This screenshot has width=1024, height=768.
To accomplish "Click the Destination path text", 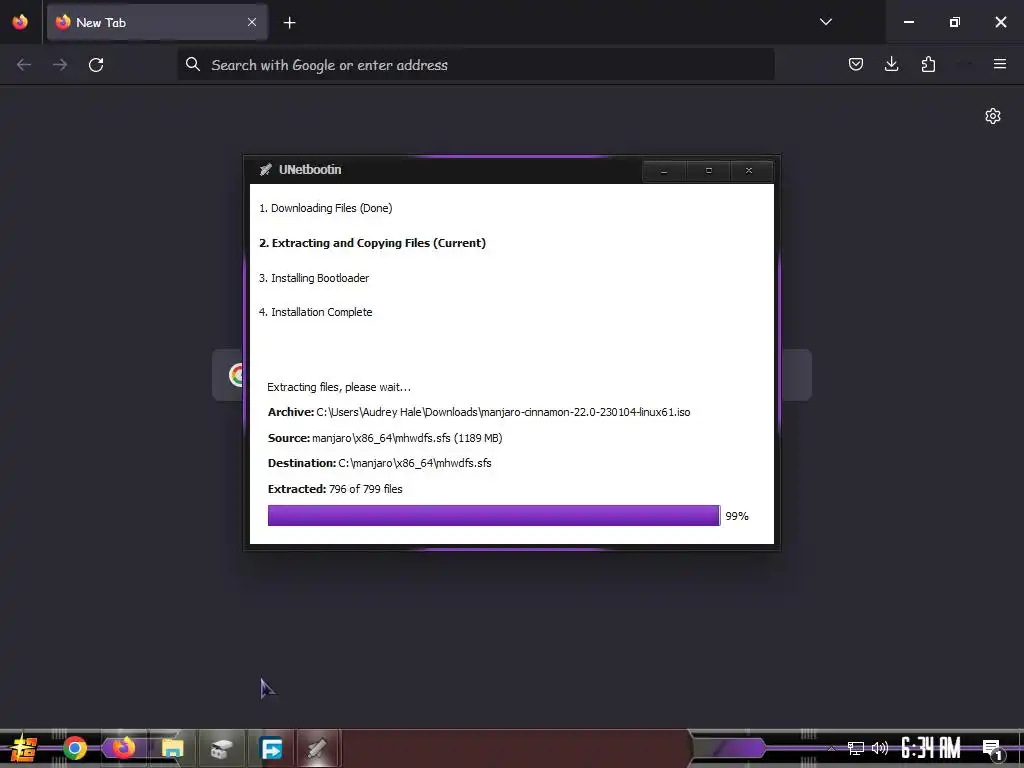I will [x=415, y=463].
